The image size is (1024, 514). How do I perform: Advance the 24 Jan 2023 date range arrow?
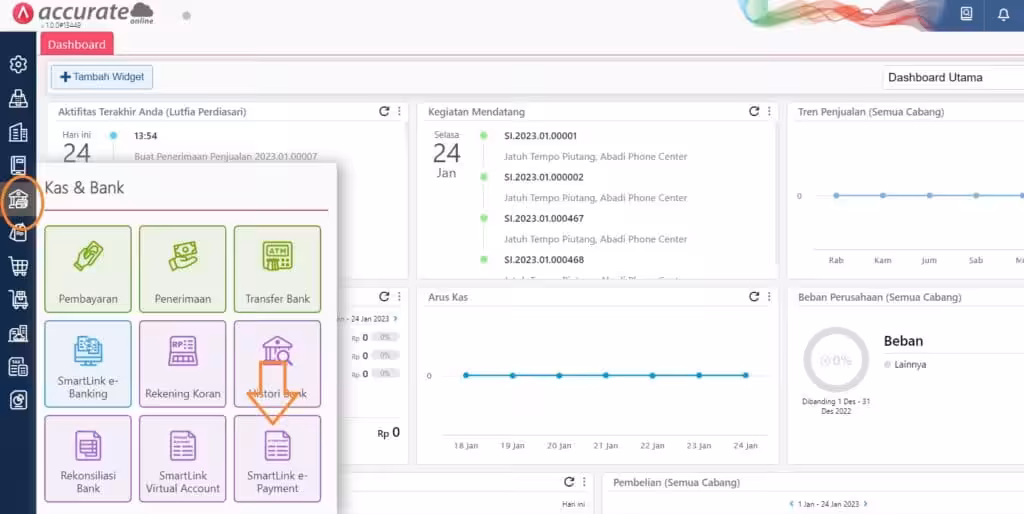click(x=395, y=319)
